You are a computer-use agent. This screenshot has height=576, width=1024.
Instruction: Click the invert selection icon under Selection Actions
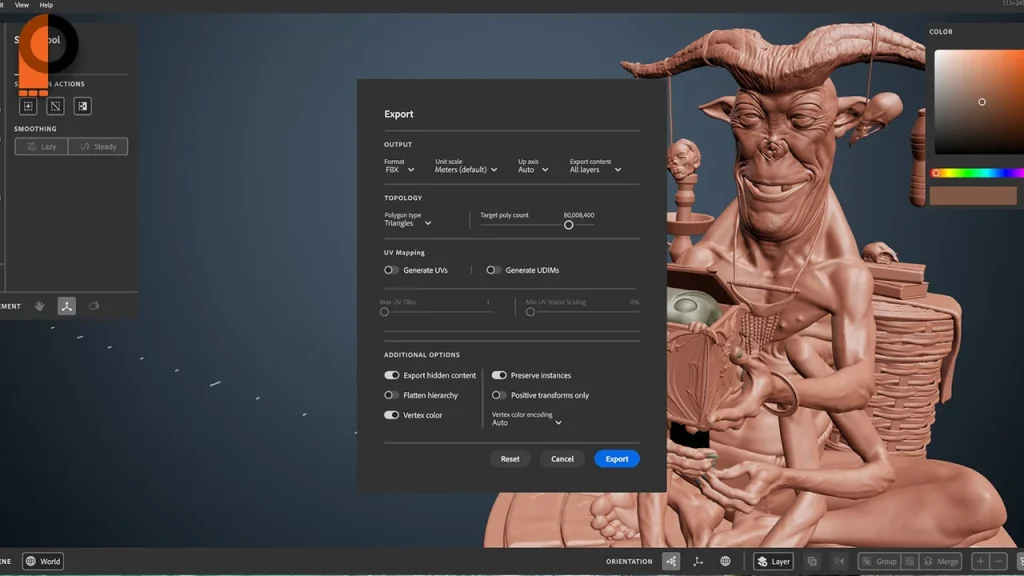click(x=54, y=105)
